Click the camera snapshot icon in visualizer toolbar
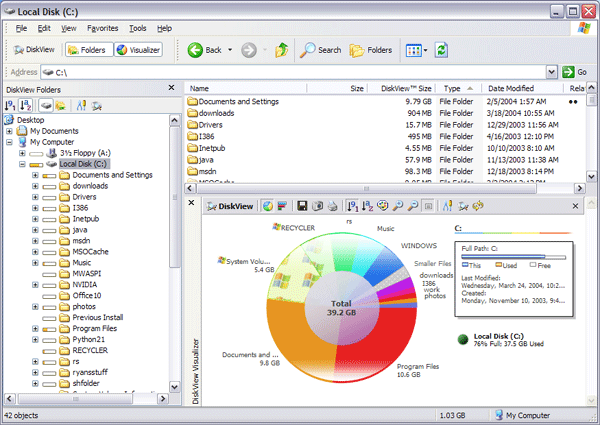This screenshot has height=425, width=600. click(317, 206)
